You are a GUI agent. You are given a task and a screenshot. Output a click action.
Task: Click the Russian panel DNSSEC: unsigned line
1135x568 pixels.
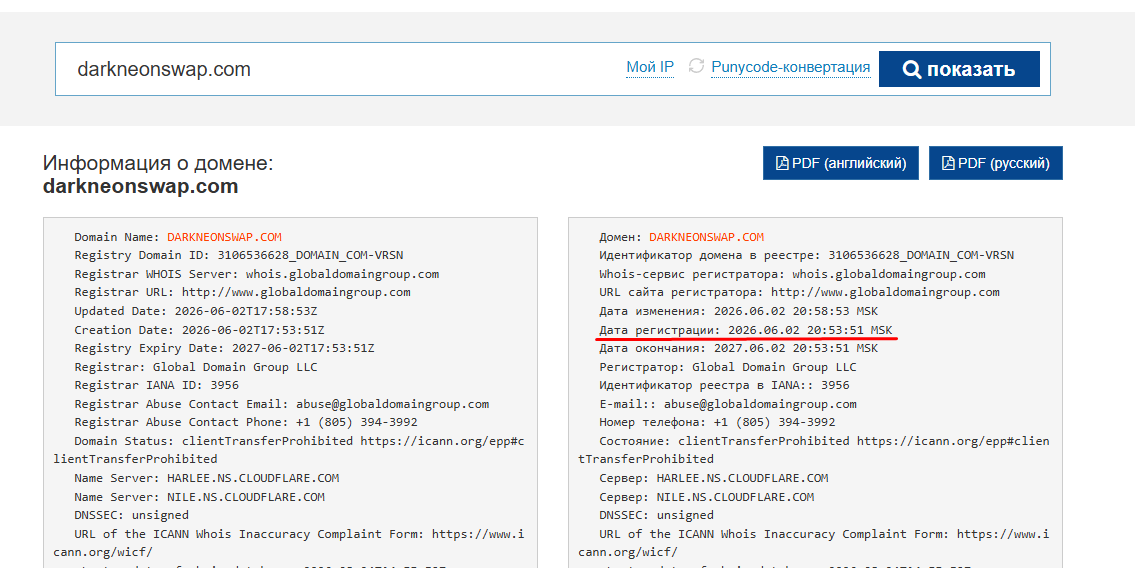point(657,515)
